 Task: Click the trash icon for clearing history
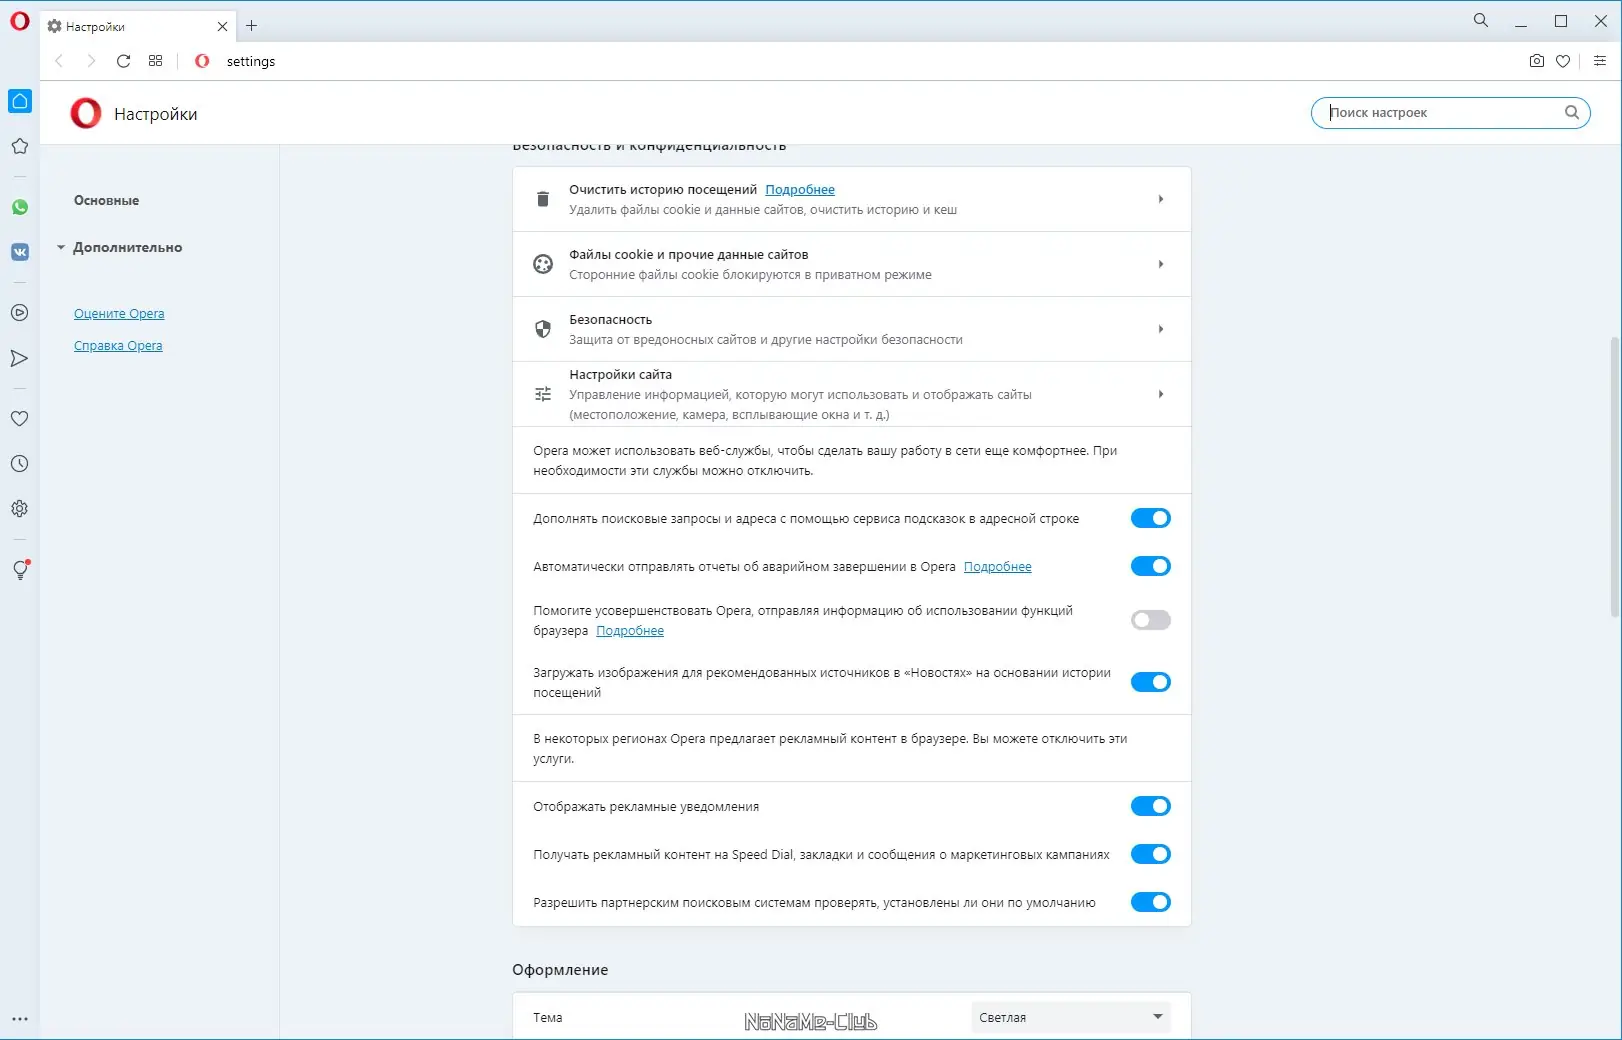pyautogui.click(x=543, y=199)
